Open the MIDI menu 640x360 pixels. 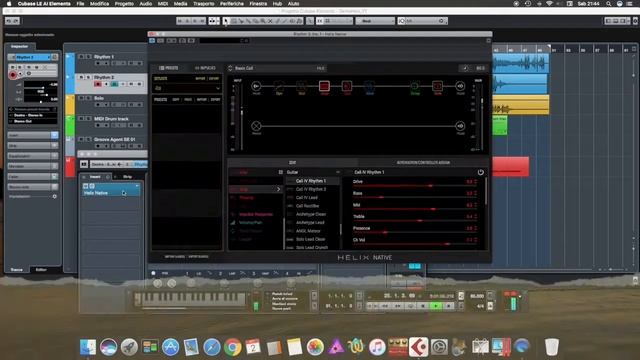[163, 3]
